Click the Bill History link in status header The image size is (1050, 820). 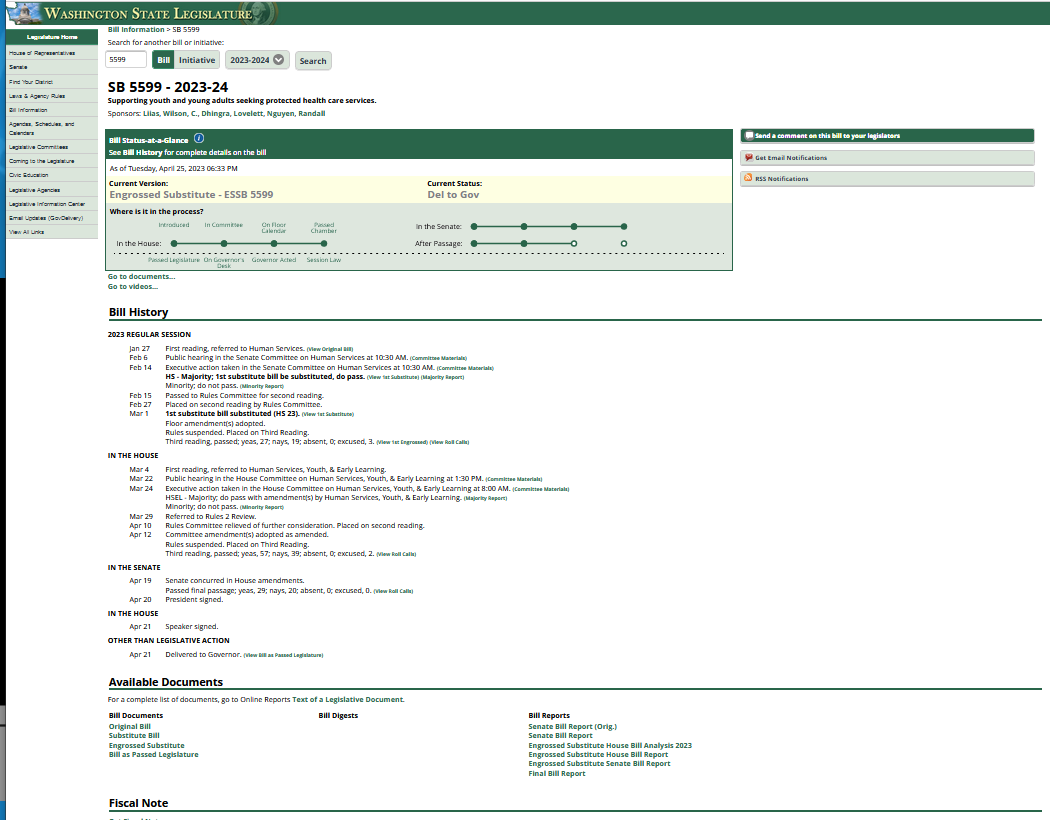pyautogui.click(x=143, y=153)
